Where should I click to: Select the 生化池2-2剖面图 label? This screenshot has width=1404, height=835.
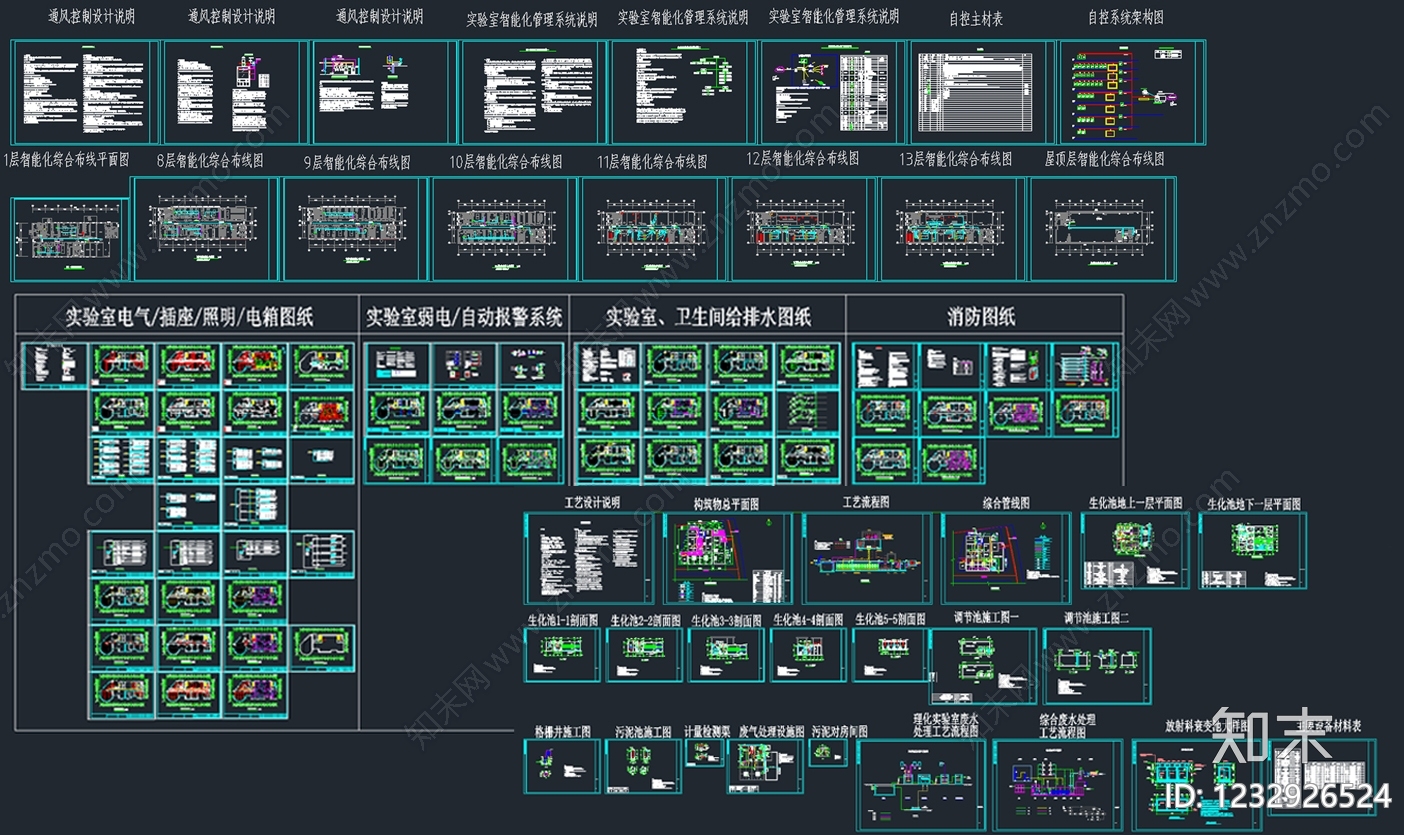tap(645, 620)
